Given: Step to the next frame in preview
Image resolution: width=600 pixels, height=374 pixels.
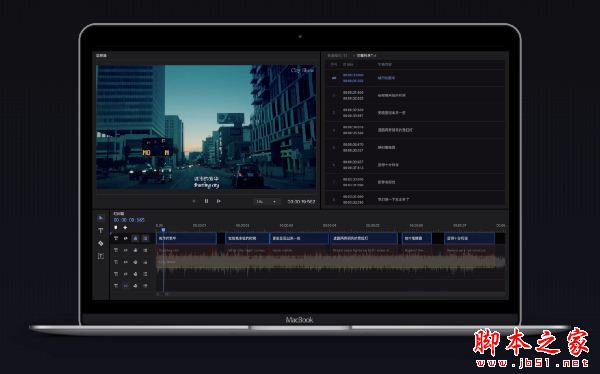Looking at the screenshot, I should tap(218, 201).
